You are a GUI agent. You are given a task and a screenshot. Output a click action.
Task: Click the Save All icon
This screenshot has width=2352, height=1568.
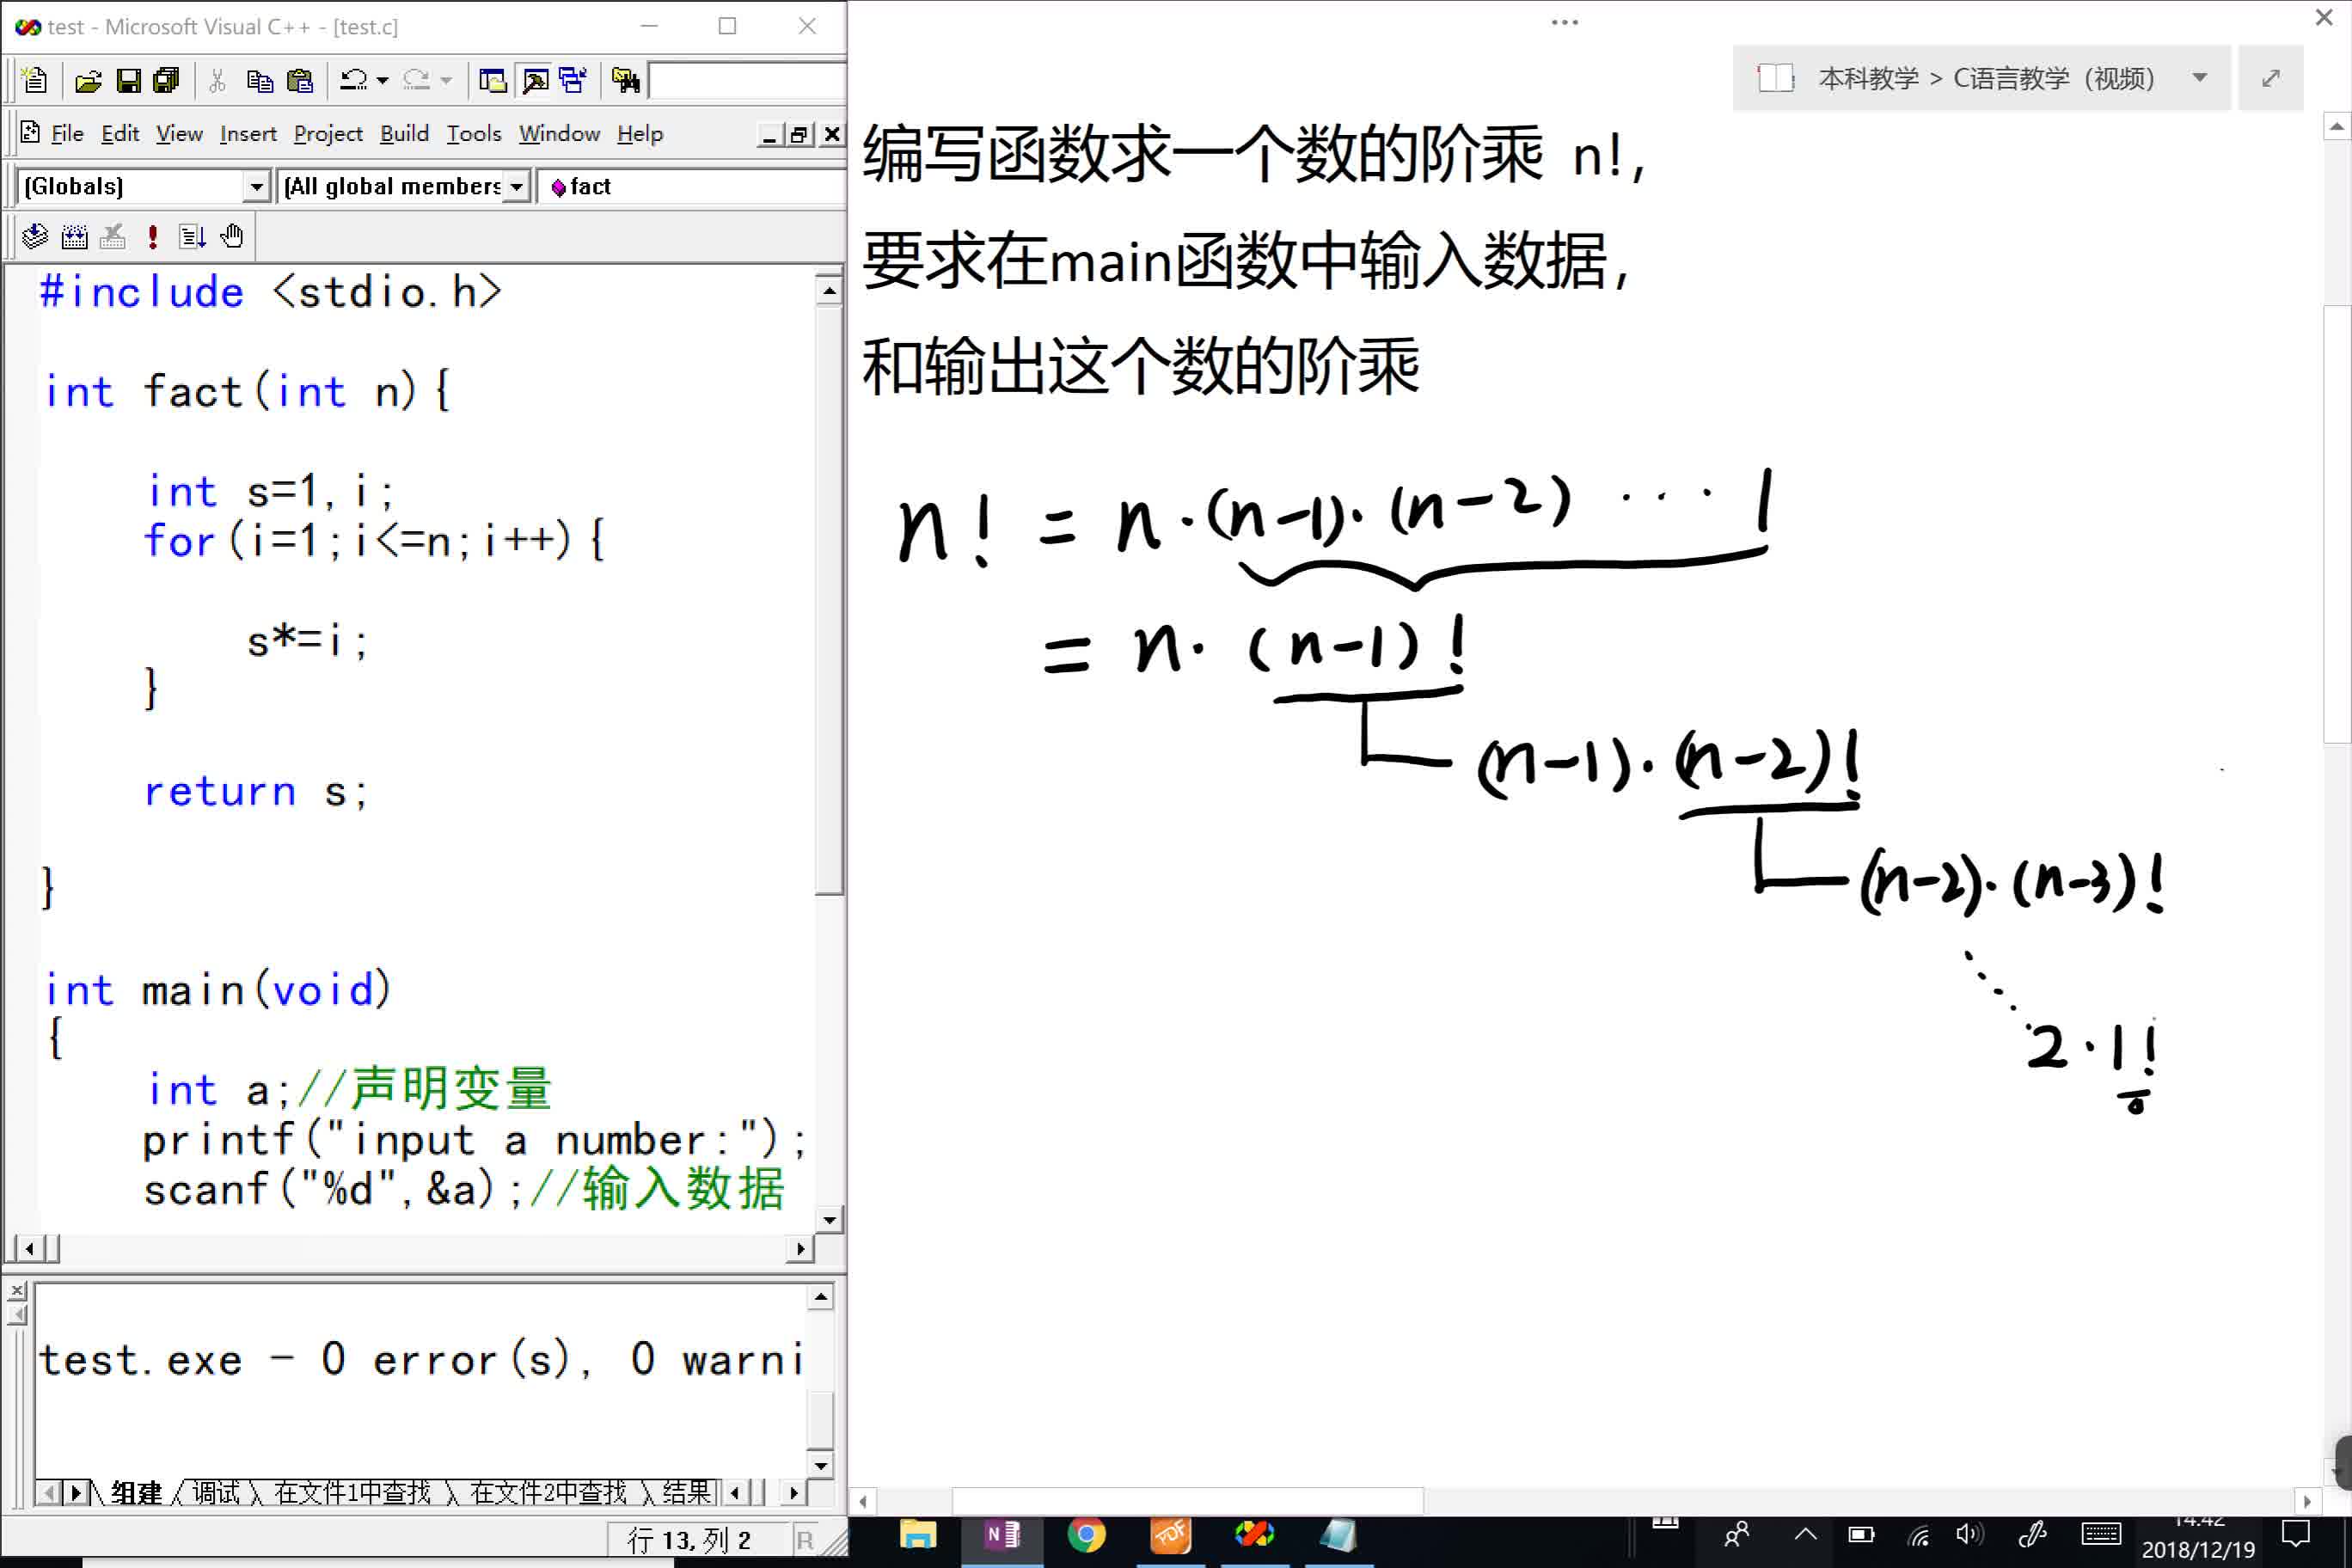pyautogui.click(x=166, y=81)
